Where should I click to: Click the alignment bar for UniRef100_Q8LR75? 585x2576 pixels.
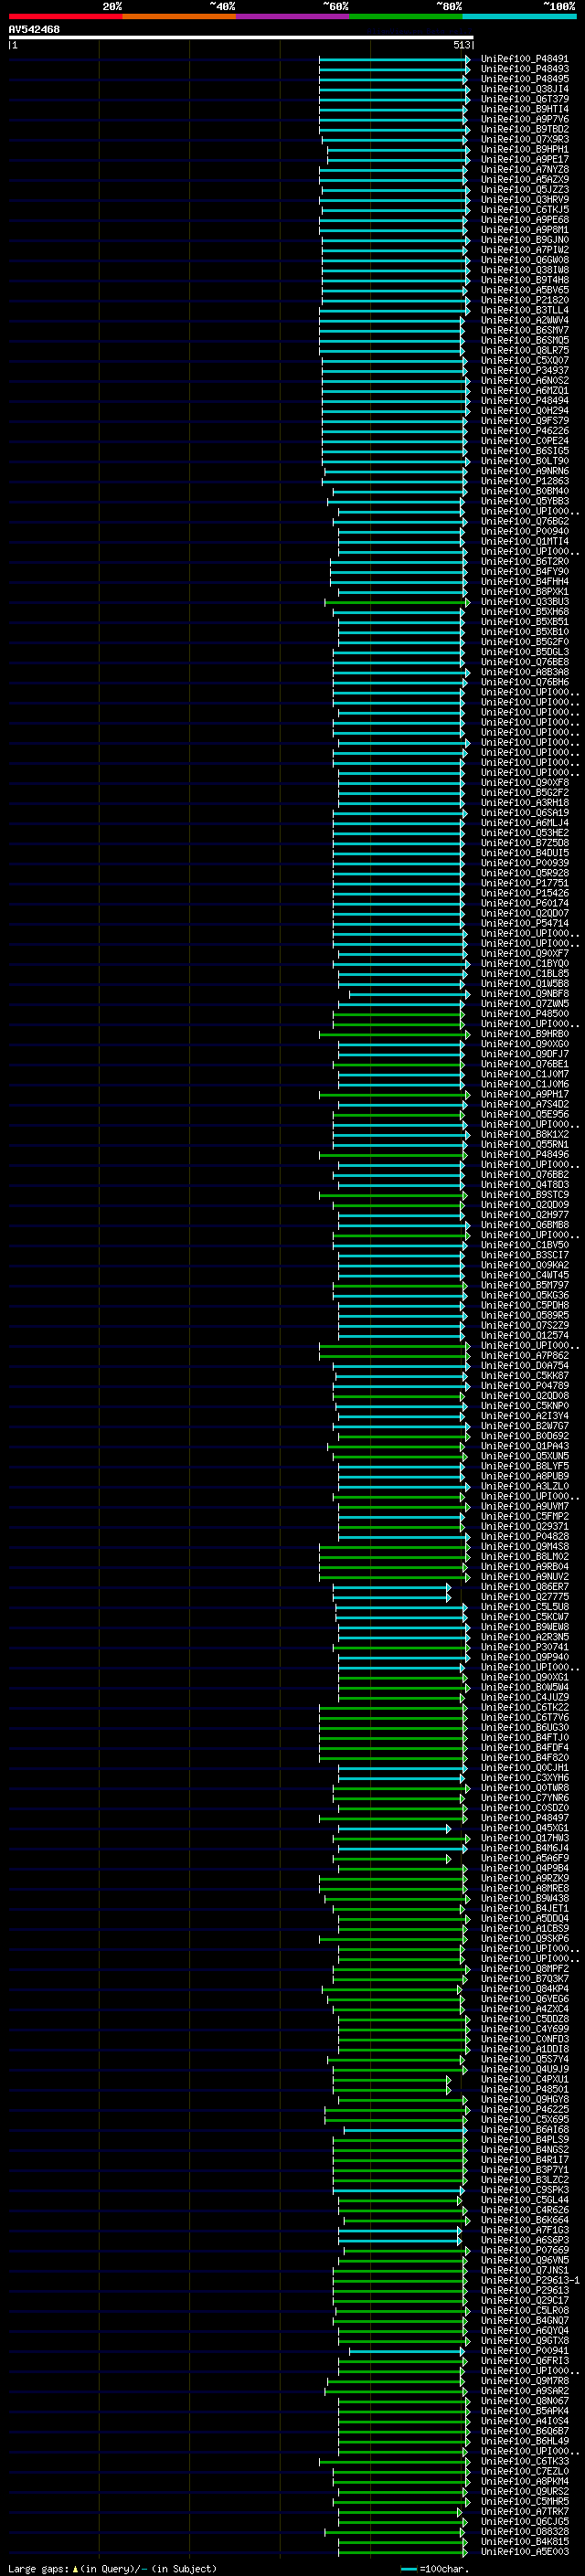tap(391, 351)
